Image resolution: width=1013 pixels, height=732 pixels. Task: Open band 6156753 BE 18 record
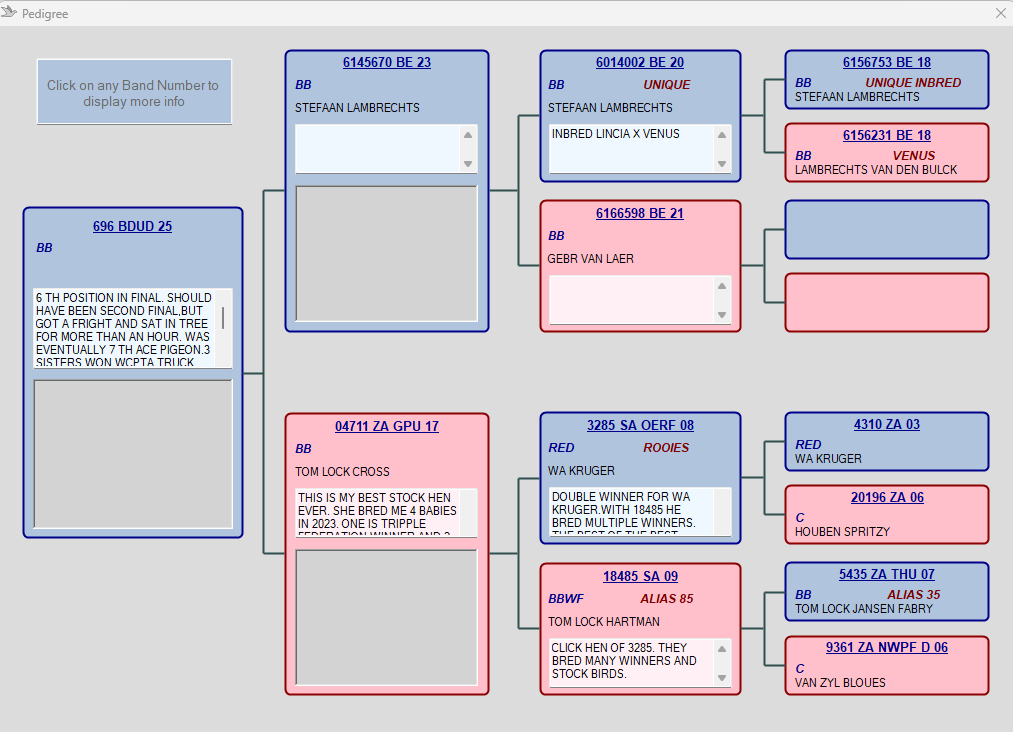pyautogui.click(x=886, y=63)
